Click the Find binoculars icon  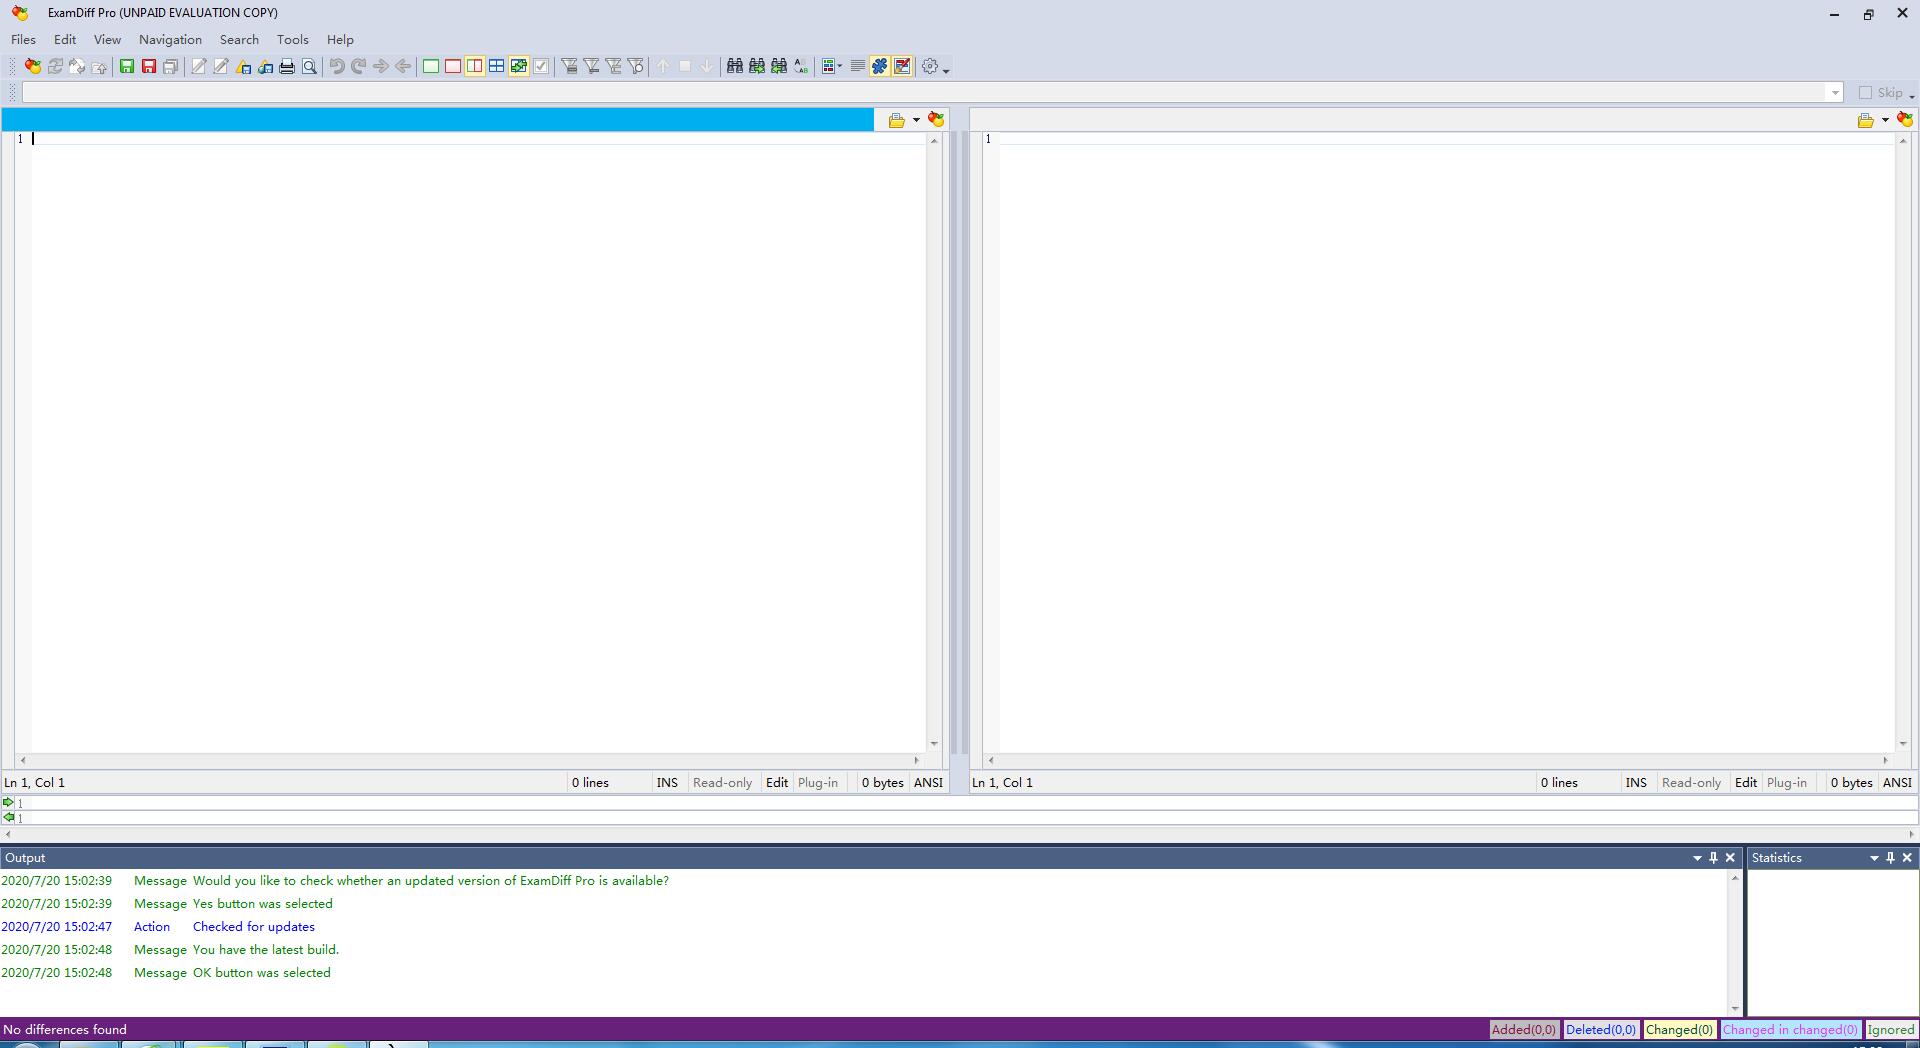pos(734,67)
